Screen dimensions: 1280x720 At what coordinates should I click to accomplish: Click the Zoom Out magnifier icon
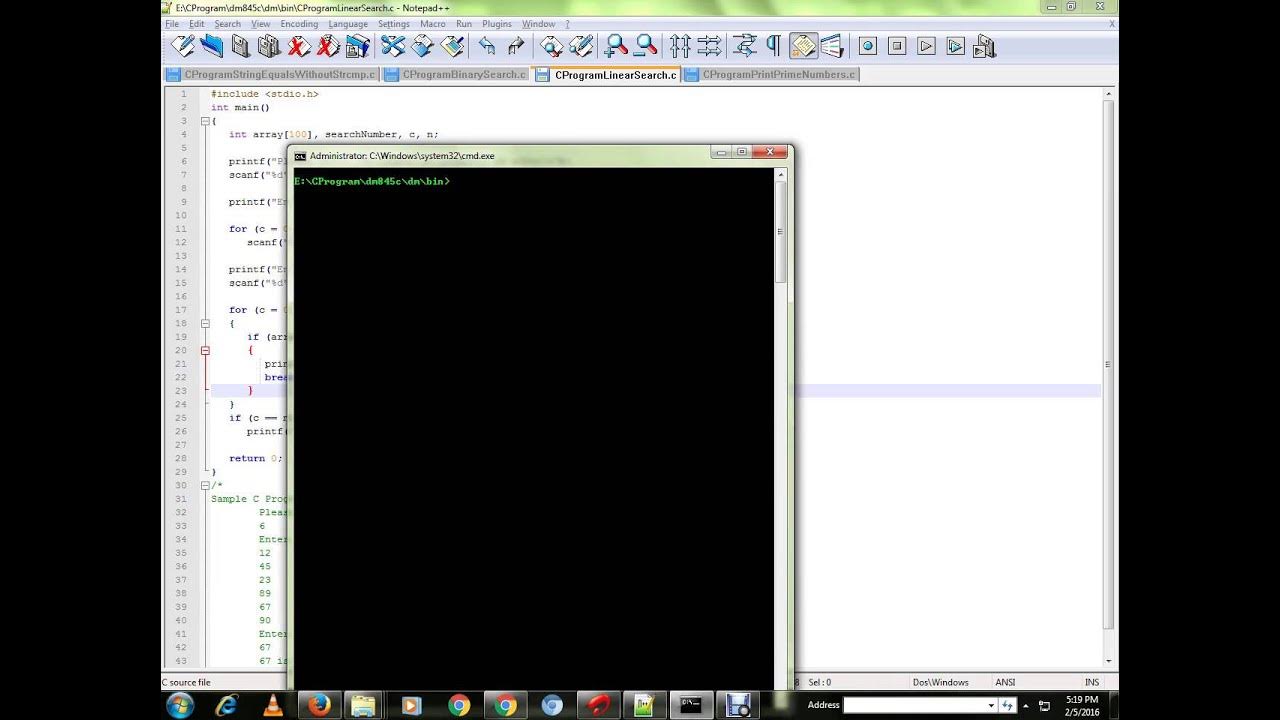646,46
